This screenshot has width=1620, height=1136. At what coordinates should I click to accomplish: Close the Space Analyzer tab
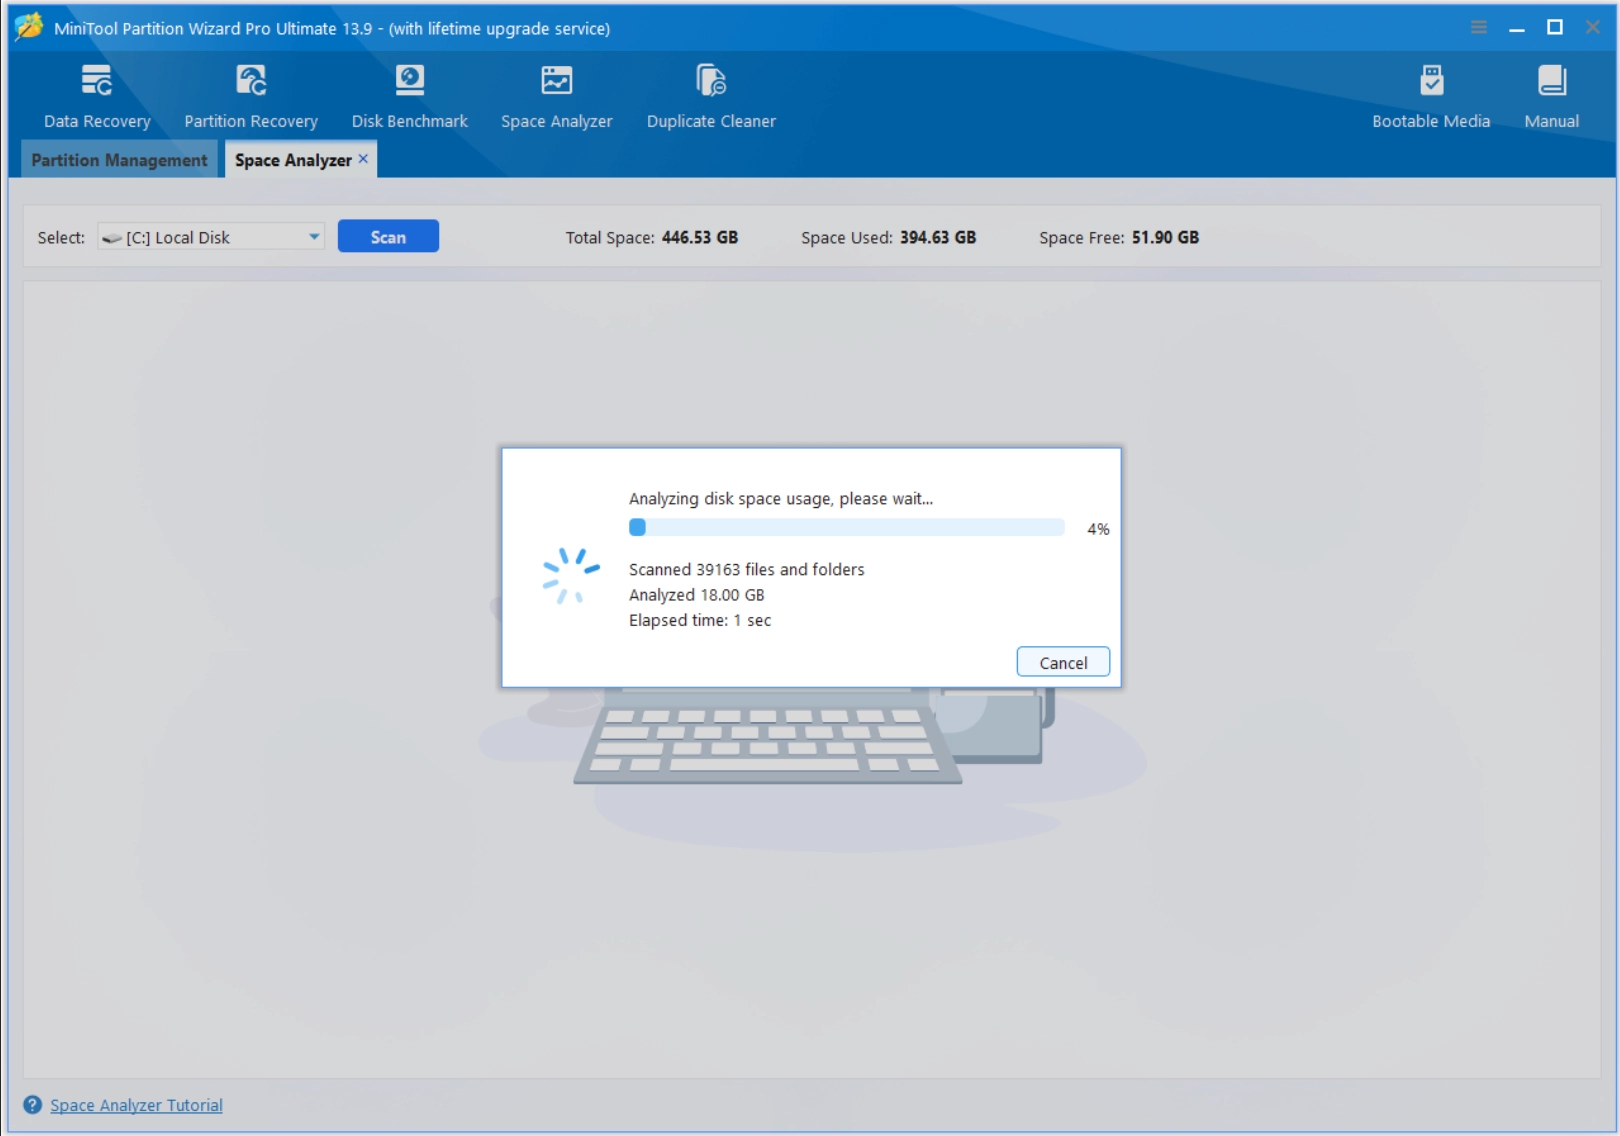pos(363,158)
